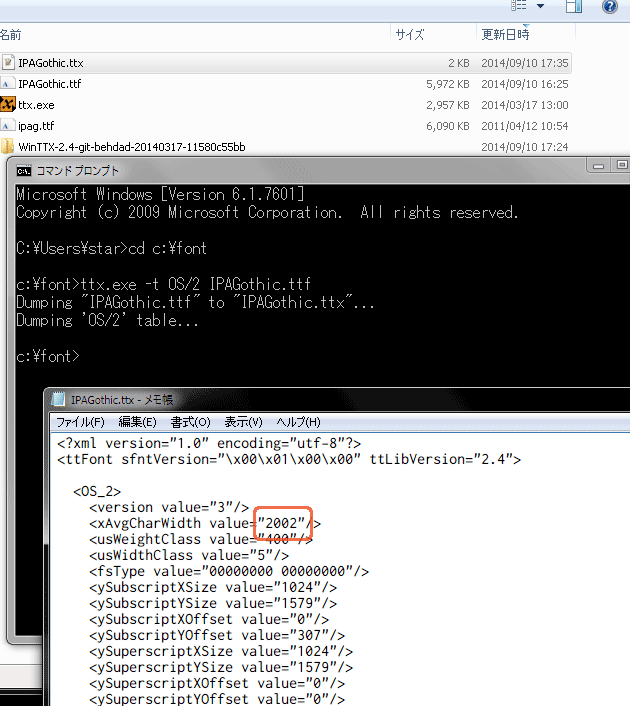This screenshot has height=706, width=630.
Task: Open Notepad's 編集(E) menu
Action: click(x=137, y=422)
